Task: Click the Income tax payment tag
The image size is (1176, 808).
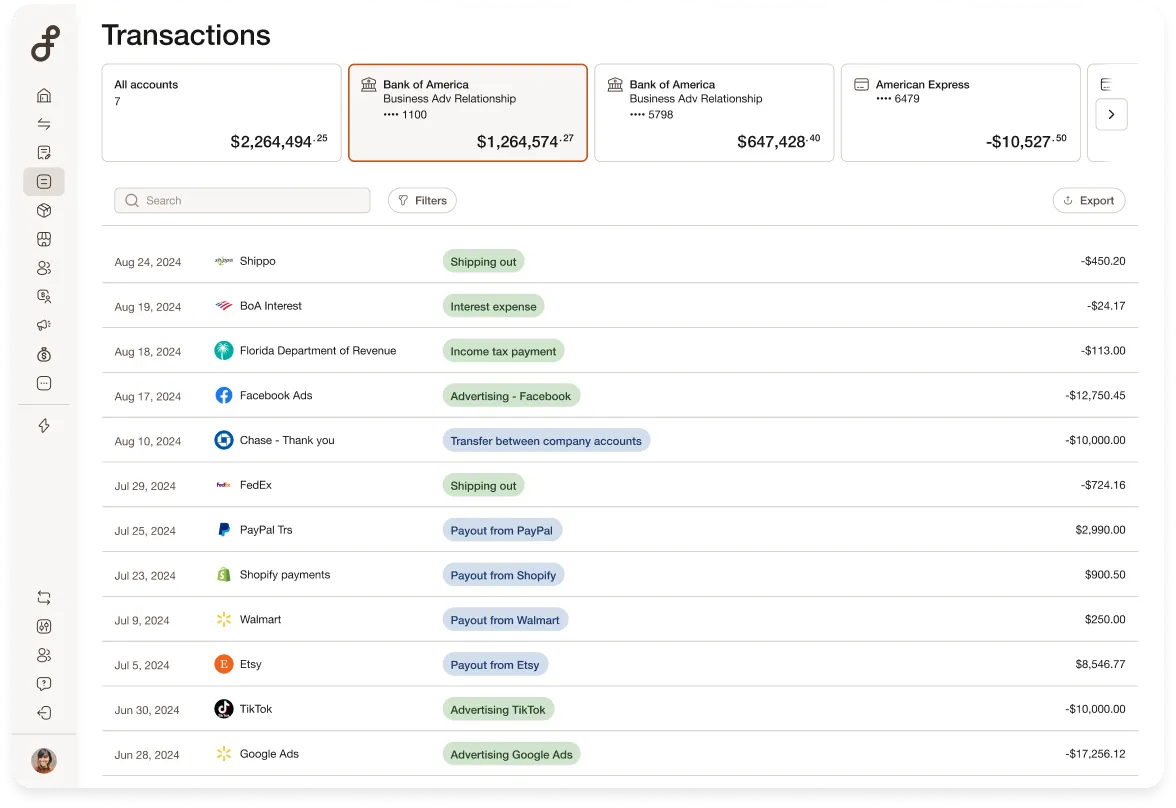Action: point(503,351)
